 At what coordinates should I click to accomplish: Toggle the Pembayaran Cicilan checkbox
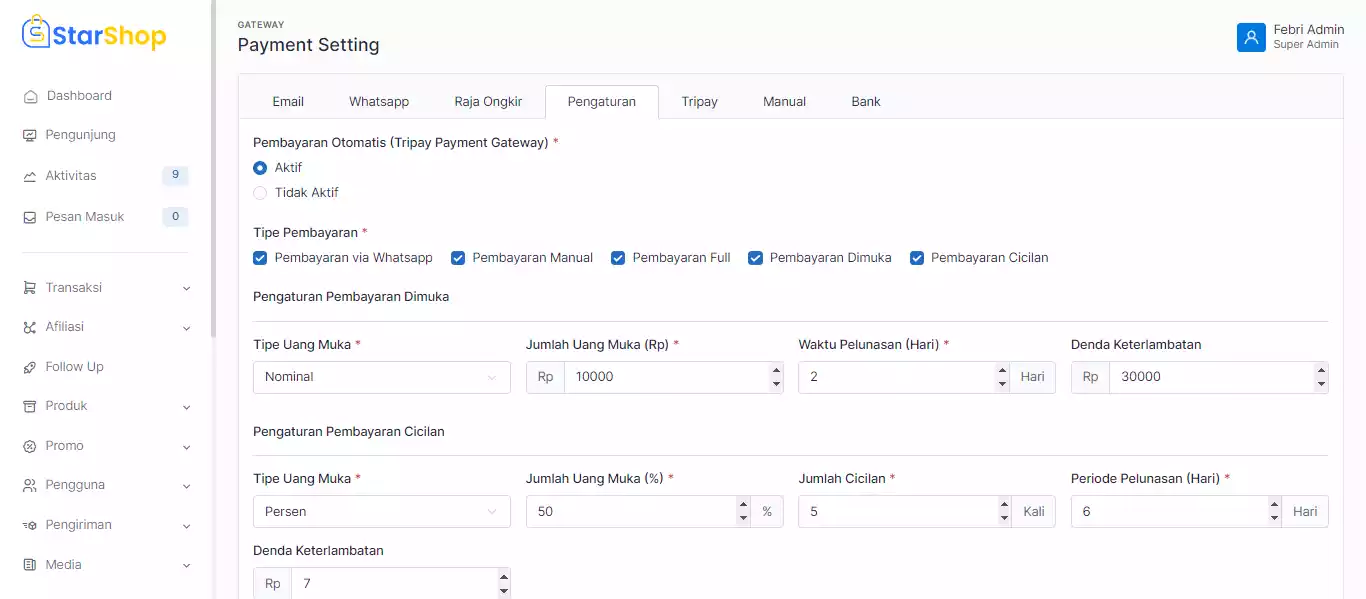pos(916,258)
